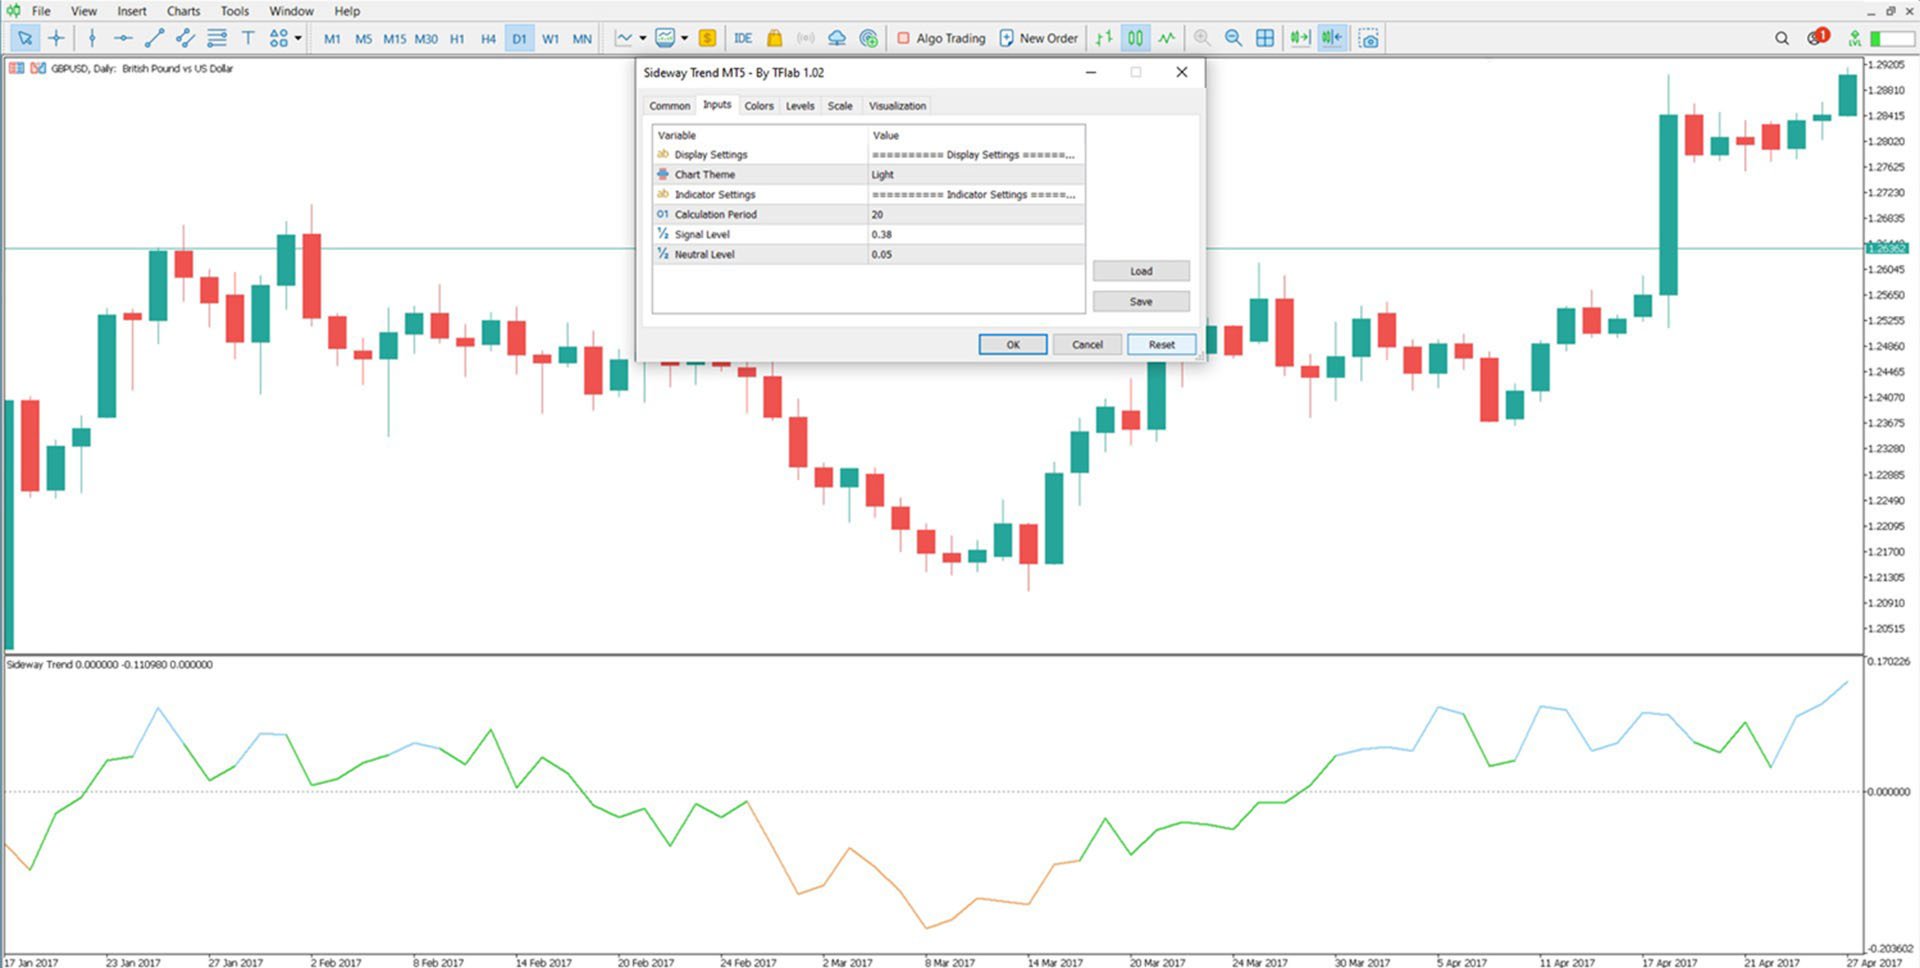Viewport: 1920px width, 968px height.
Task: Switch to line chart view
Action: coord(1167,38)
